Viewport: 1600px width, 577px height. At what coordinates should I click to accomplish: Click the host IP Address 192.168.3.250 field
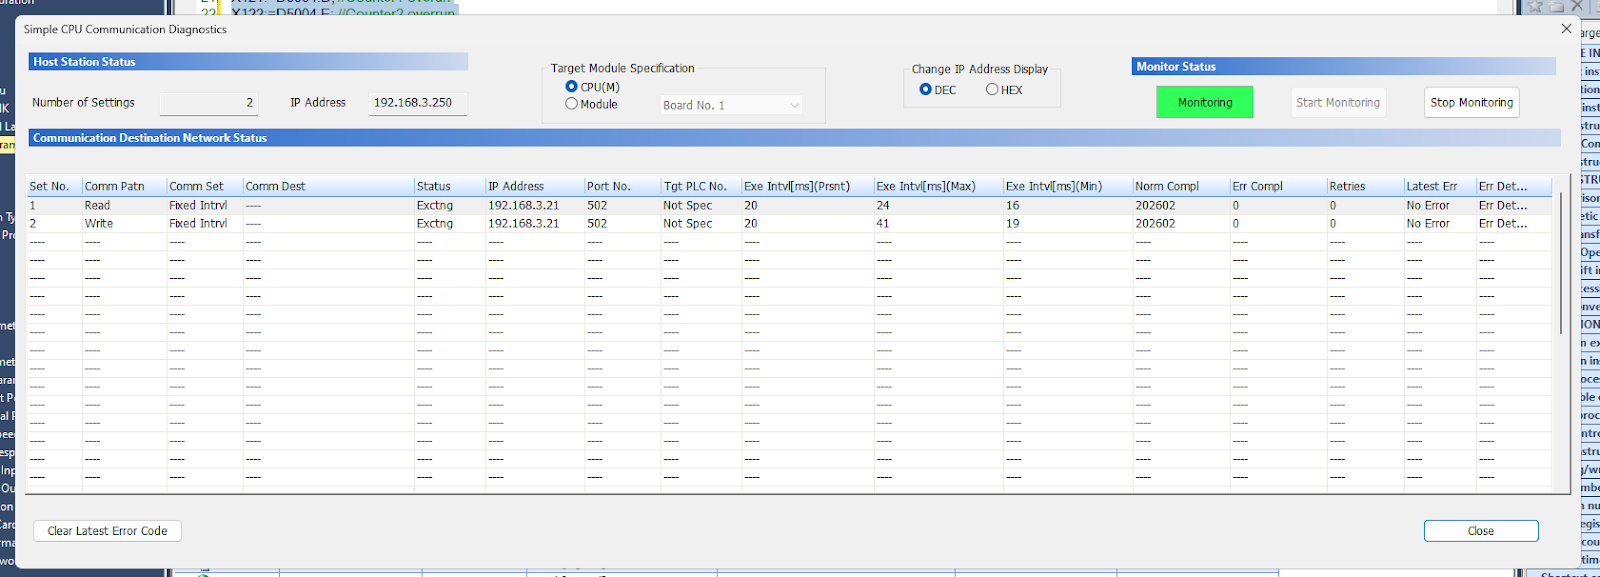click(x=418, y=103)
